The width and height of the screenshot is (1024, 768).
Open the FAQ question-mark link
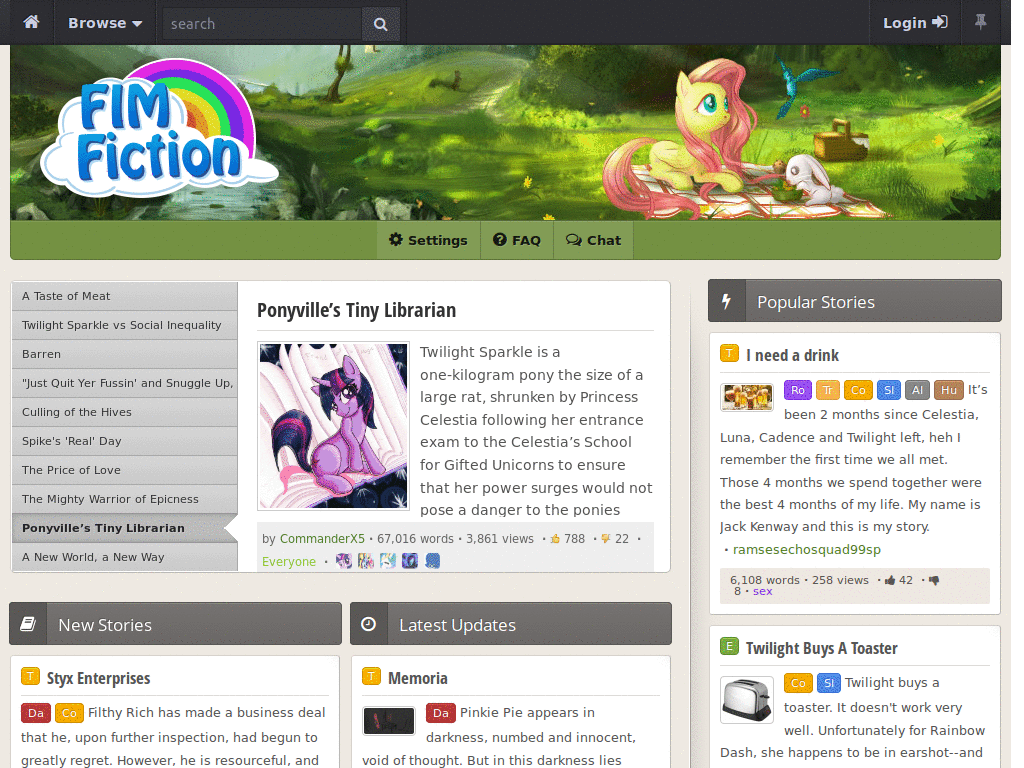(517, 240)
